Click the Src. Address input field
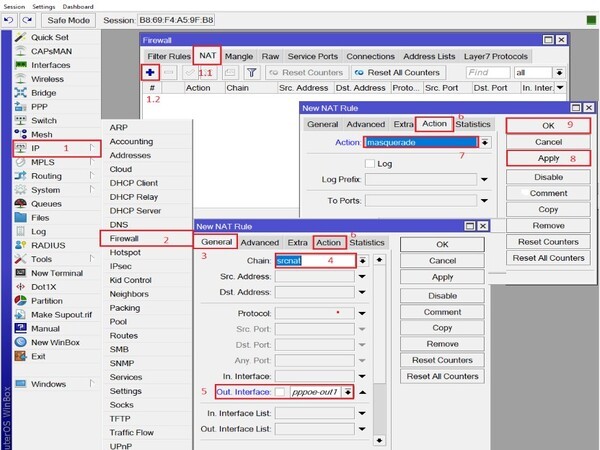 click(315, 277)
